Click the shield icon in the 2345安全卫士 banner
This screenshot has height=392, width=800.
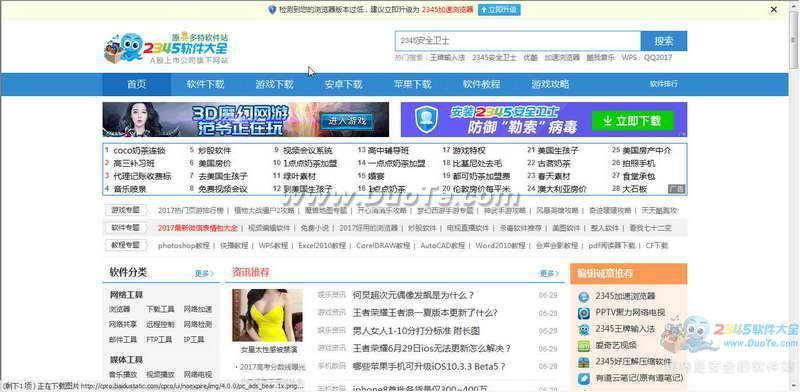point(426,120)
